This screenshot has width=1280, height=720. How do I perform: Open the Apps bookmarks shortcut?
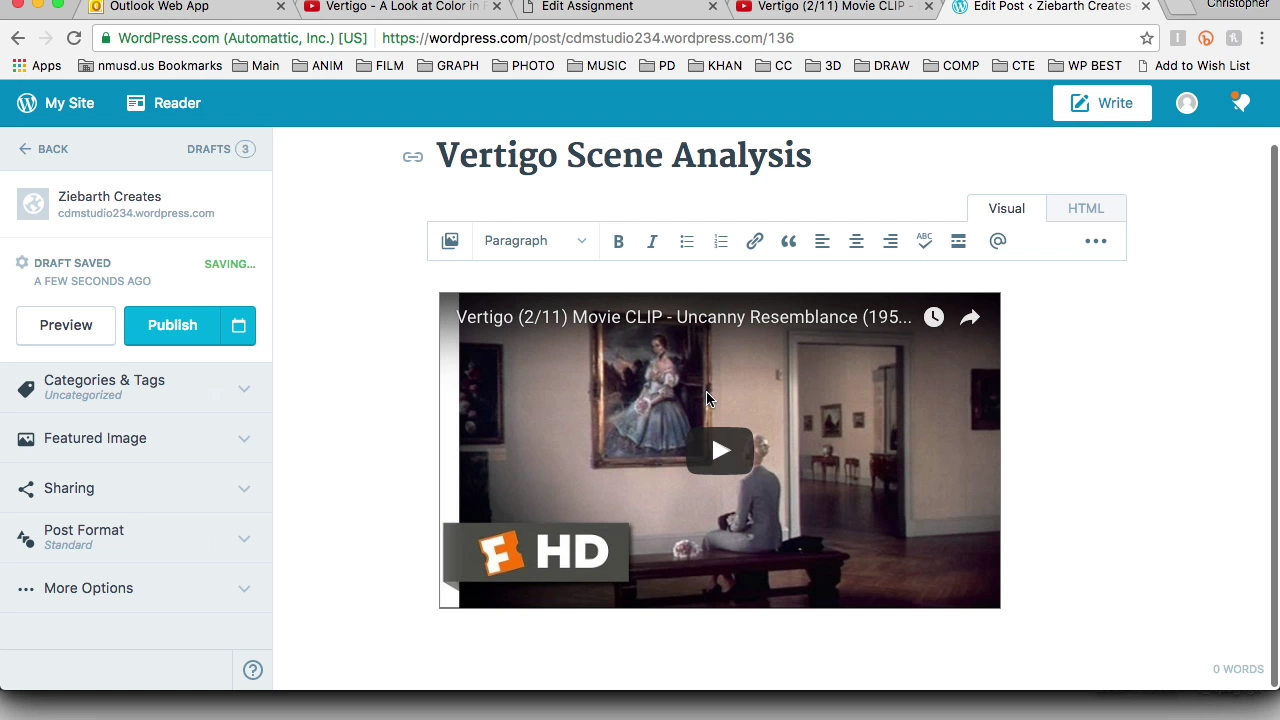pos(37,66)
